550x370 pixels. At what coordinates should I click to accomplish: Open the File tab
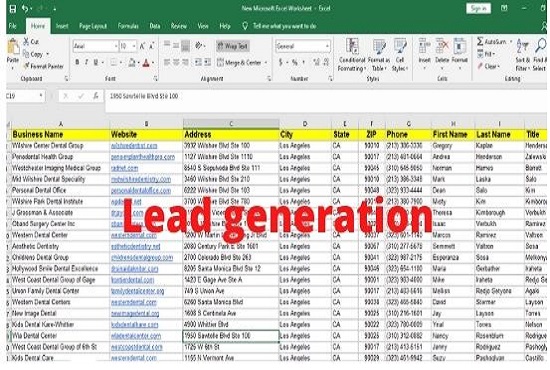(x=13, y=26)
